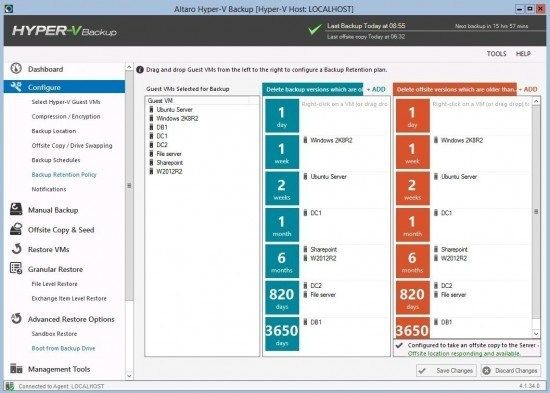Open Manual Backup section
The height and width of the screenshot is (393, 550).
[53, 210]
